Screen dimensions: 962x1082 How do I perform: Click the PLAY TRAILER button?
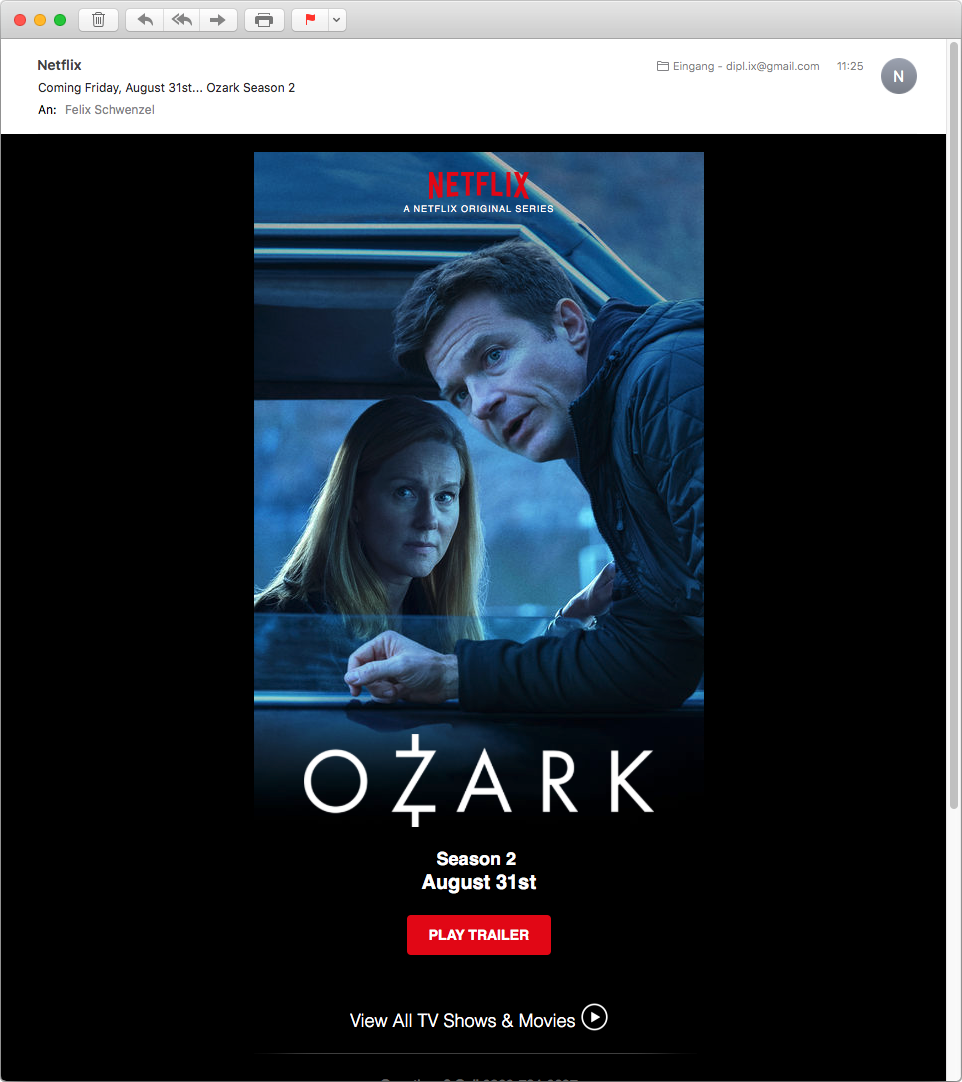[x=479, y=935]
